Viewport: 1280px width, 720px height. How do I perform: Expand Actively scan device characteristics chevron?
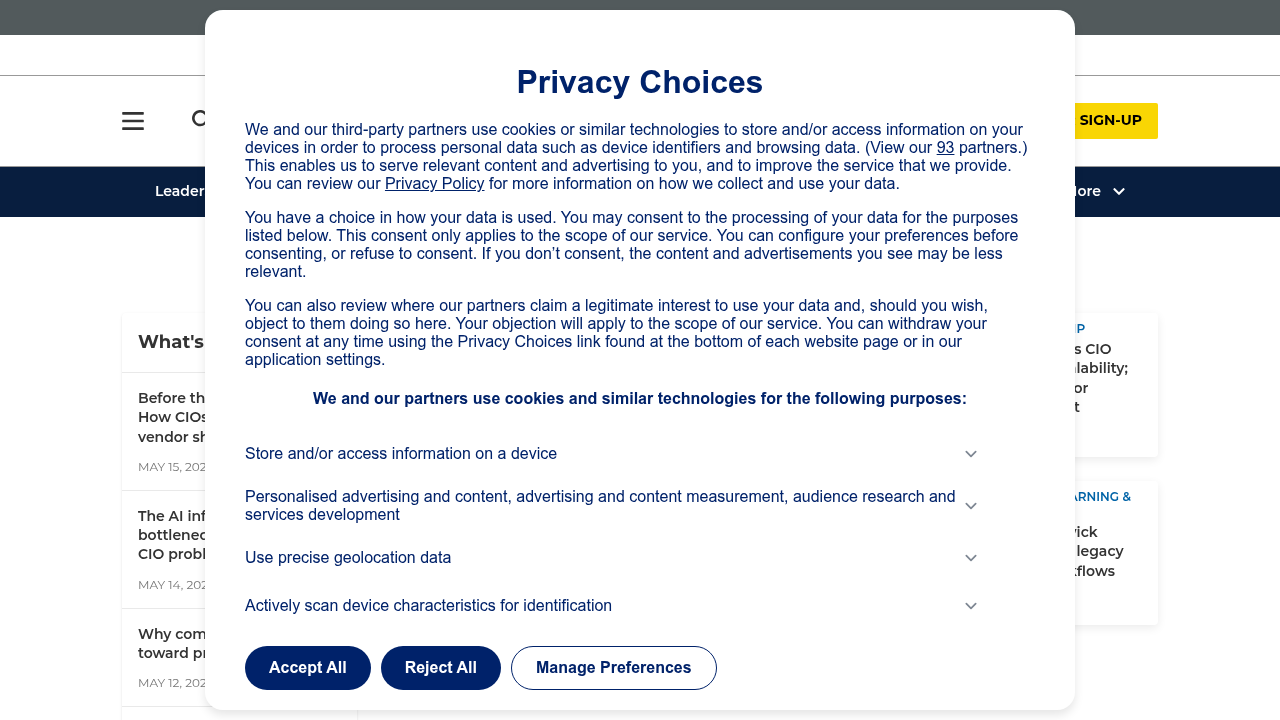pyautogui.click(x=971, y=606)
